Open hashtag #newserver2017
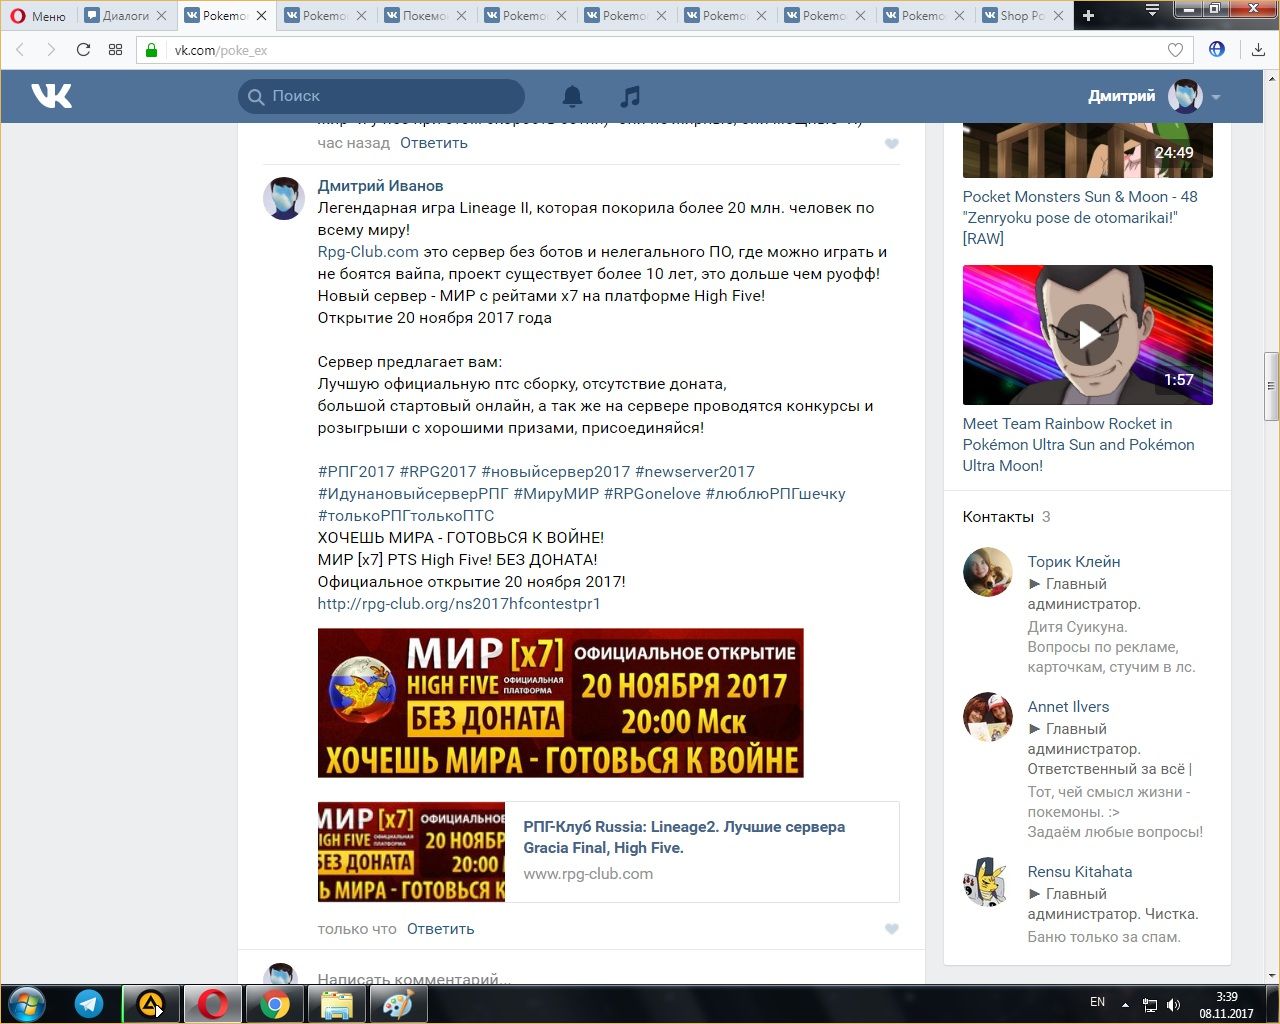 click(x=695, y=472)
